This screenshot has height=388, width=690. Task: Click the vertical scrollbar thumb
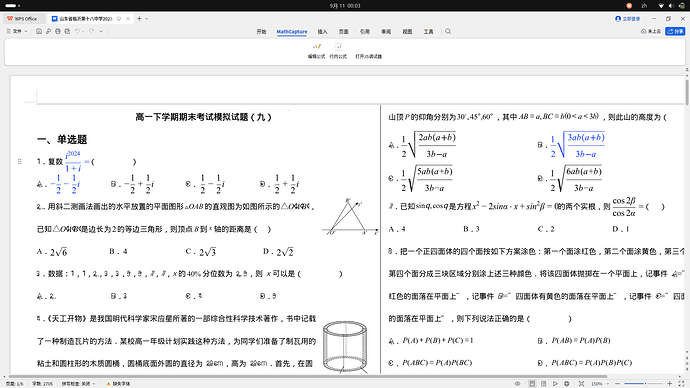click(687, 91)
